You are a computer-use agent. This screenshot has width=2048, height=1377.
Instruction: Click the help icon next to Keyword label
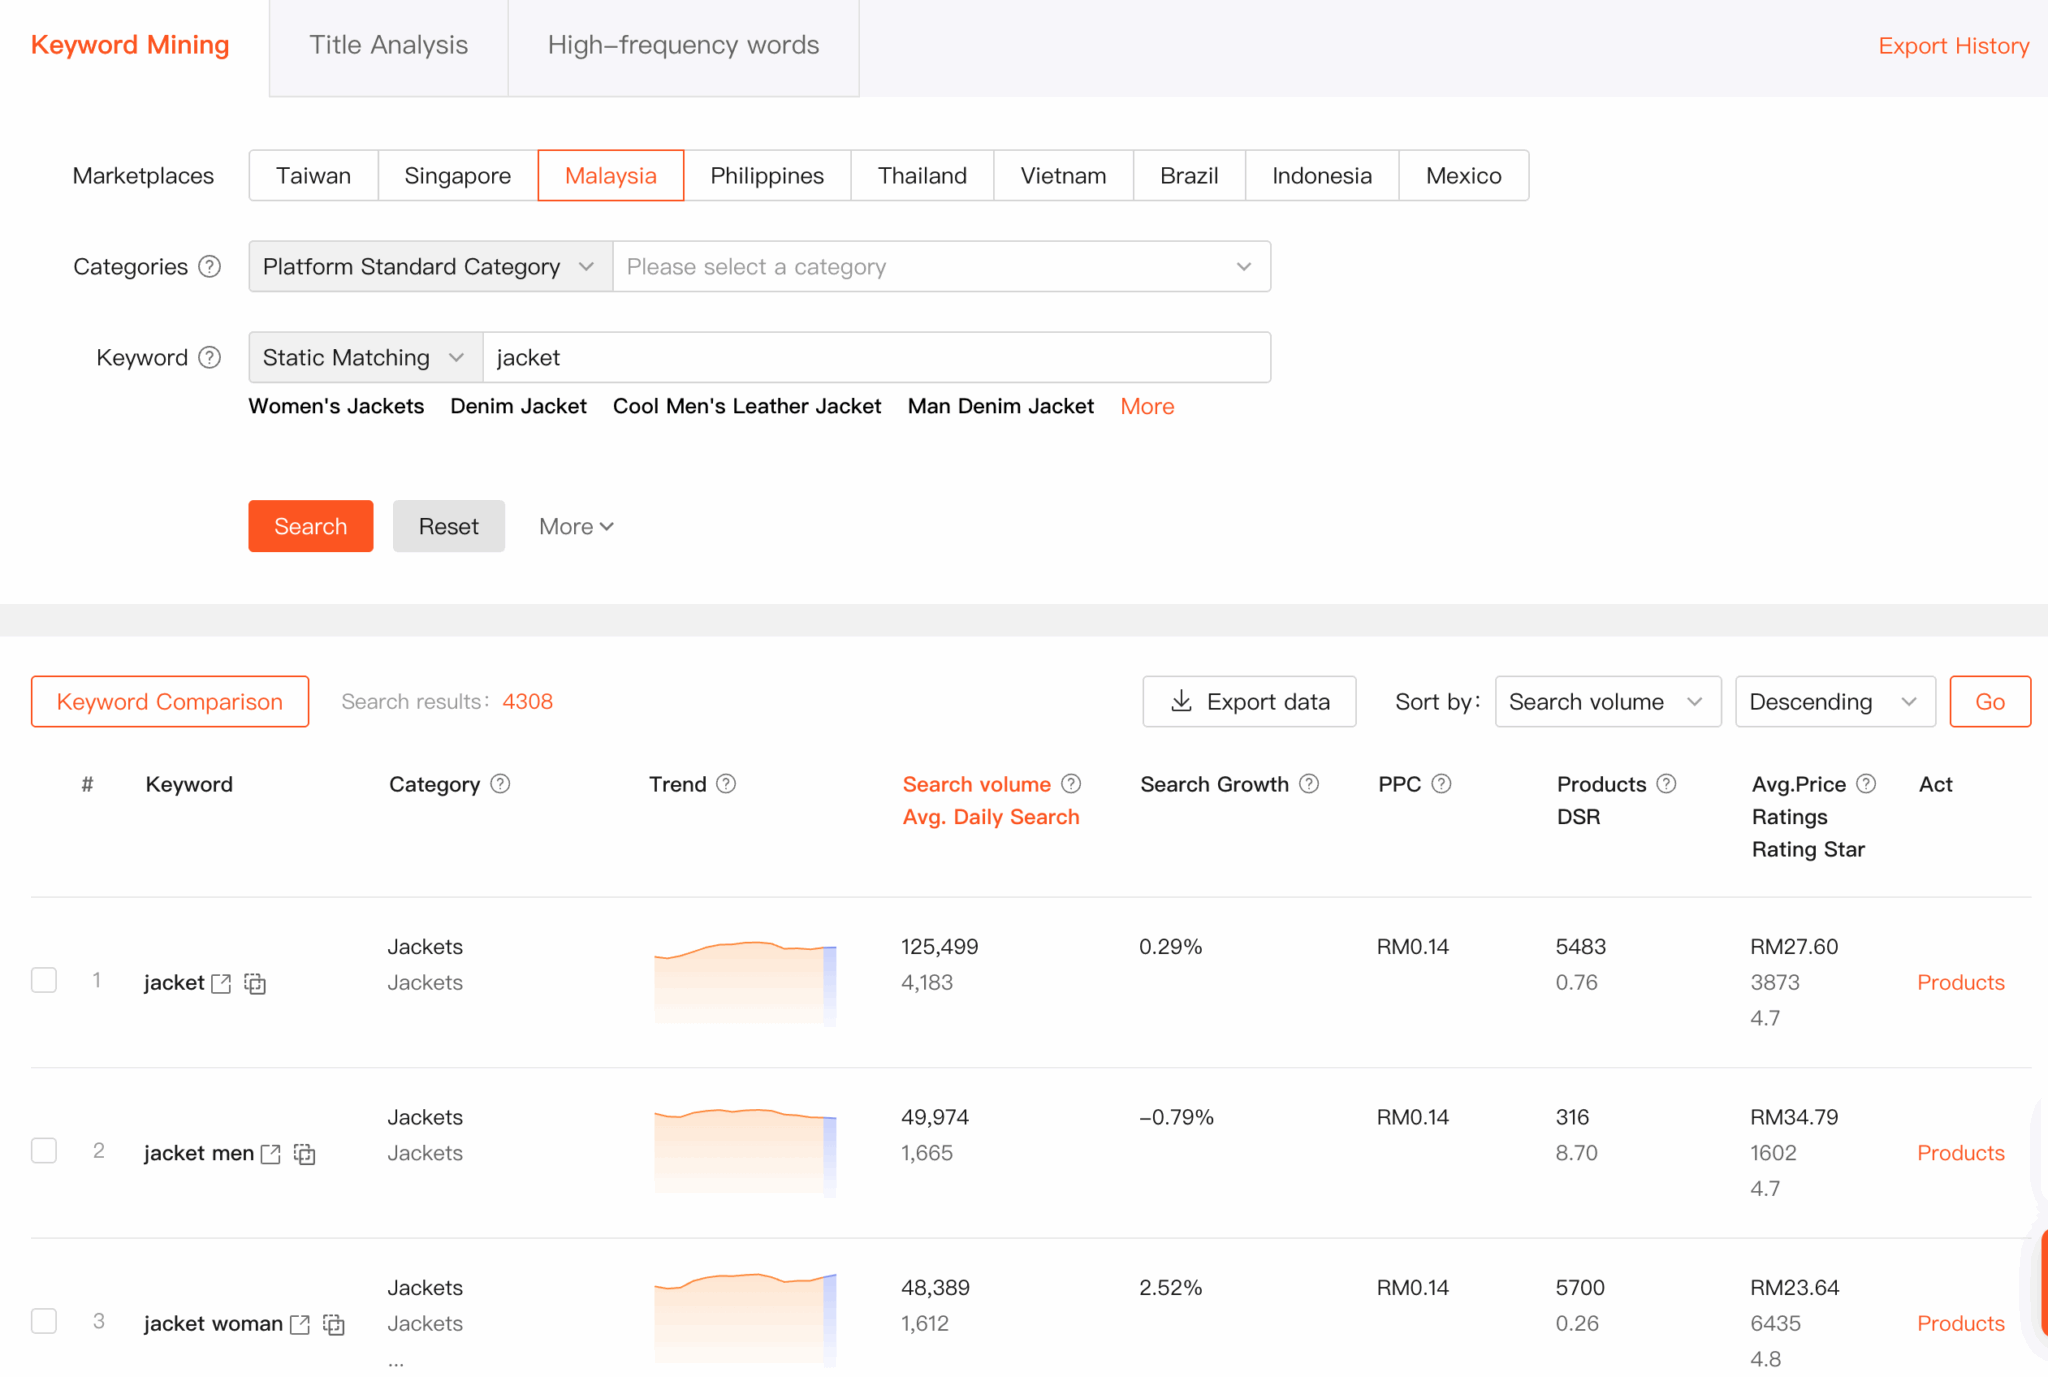(210, 357)
